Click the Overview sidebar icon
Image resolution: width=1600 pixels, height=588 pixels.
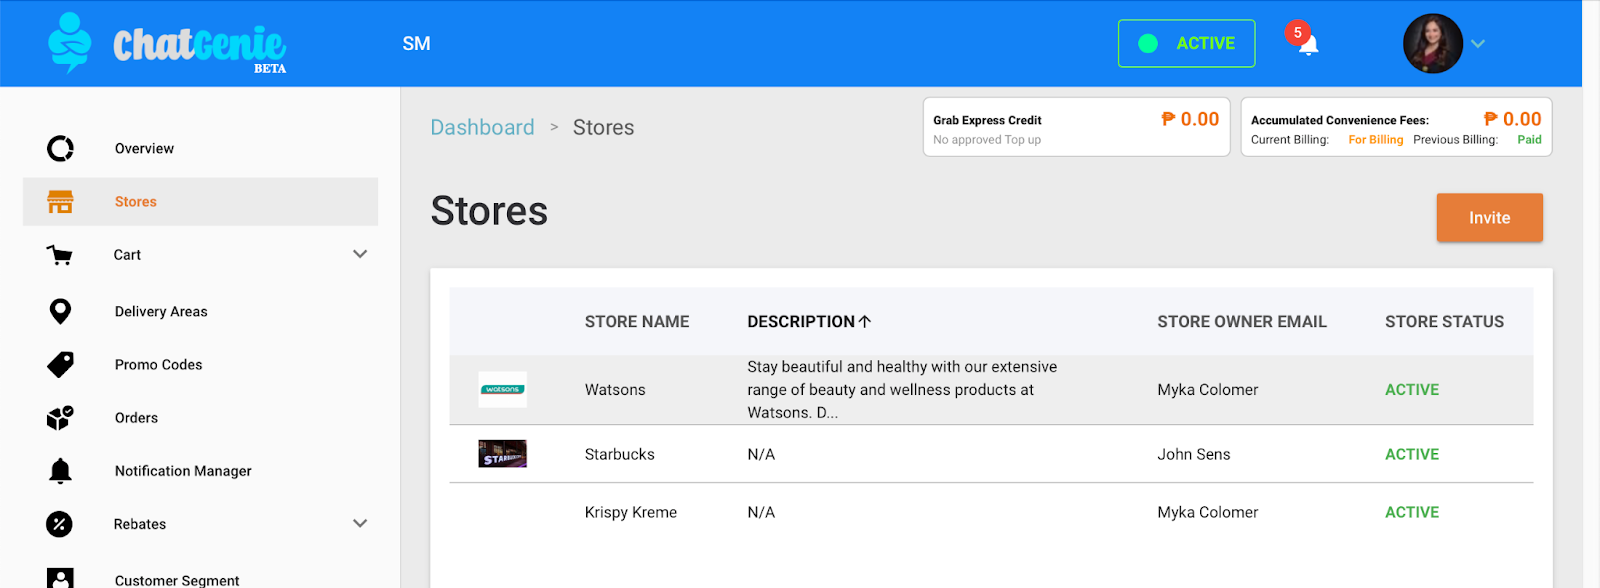coord(60,149)
